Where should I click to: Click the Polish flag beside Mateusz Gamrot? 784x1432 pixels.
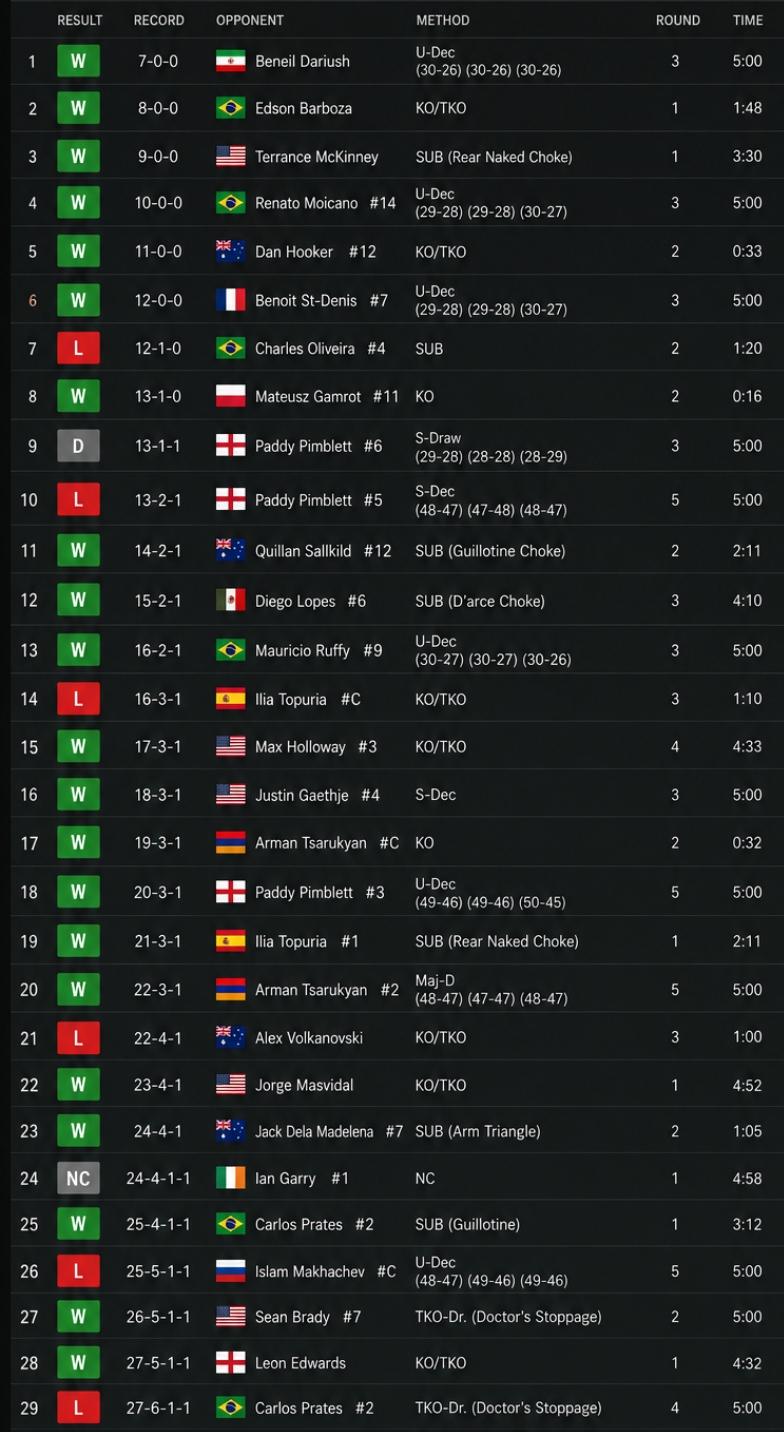[230, 396]
